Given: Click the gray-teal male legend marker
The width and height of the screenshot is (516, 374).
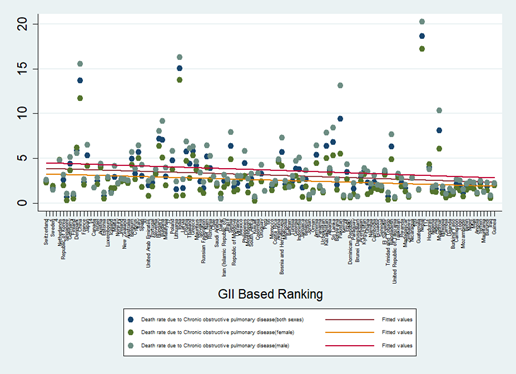Looking at the screenshot, I should (131, 346).
